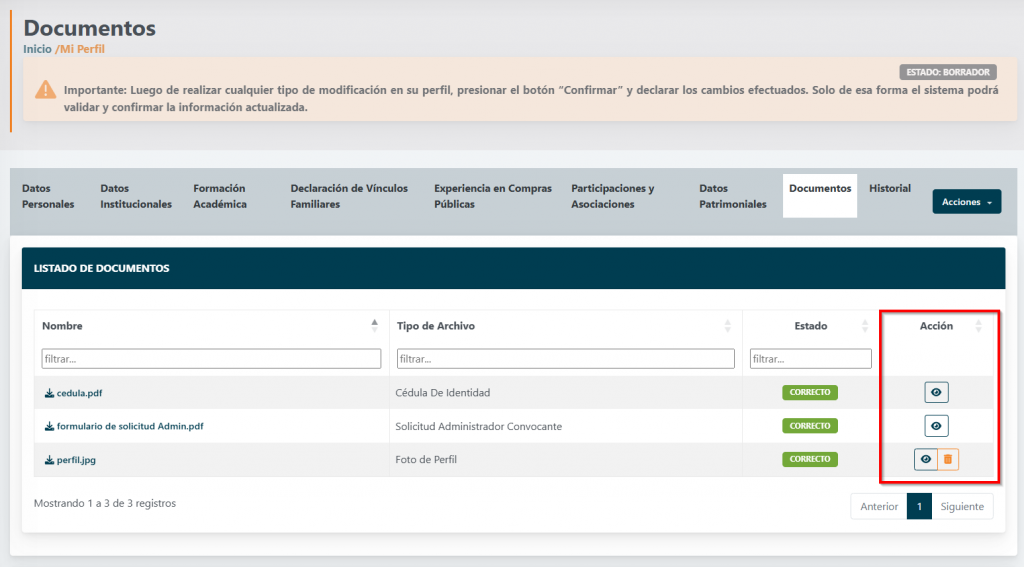Click CORRECTO badge in perfil.jpg row

(810, 459)
